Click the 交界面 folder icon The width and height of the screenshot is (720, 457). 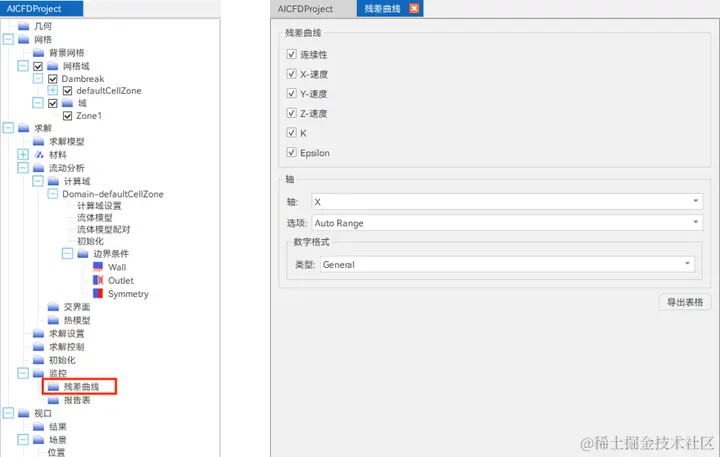tap(53, 306)
